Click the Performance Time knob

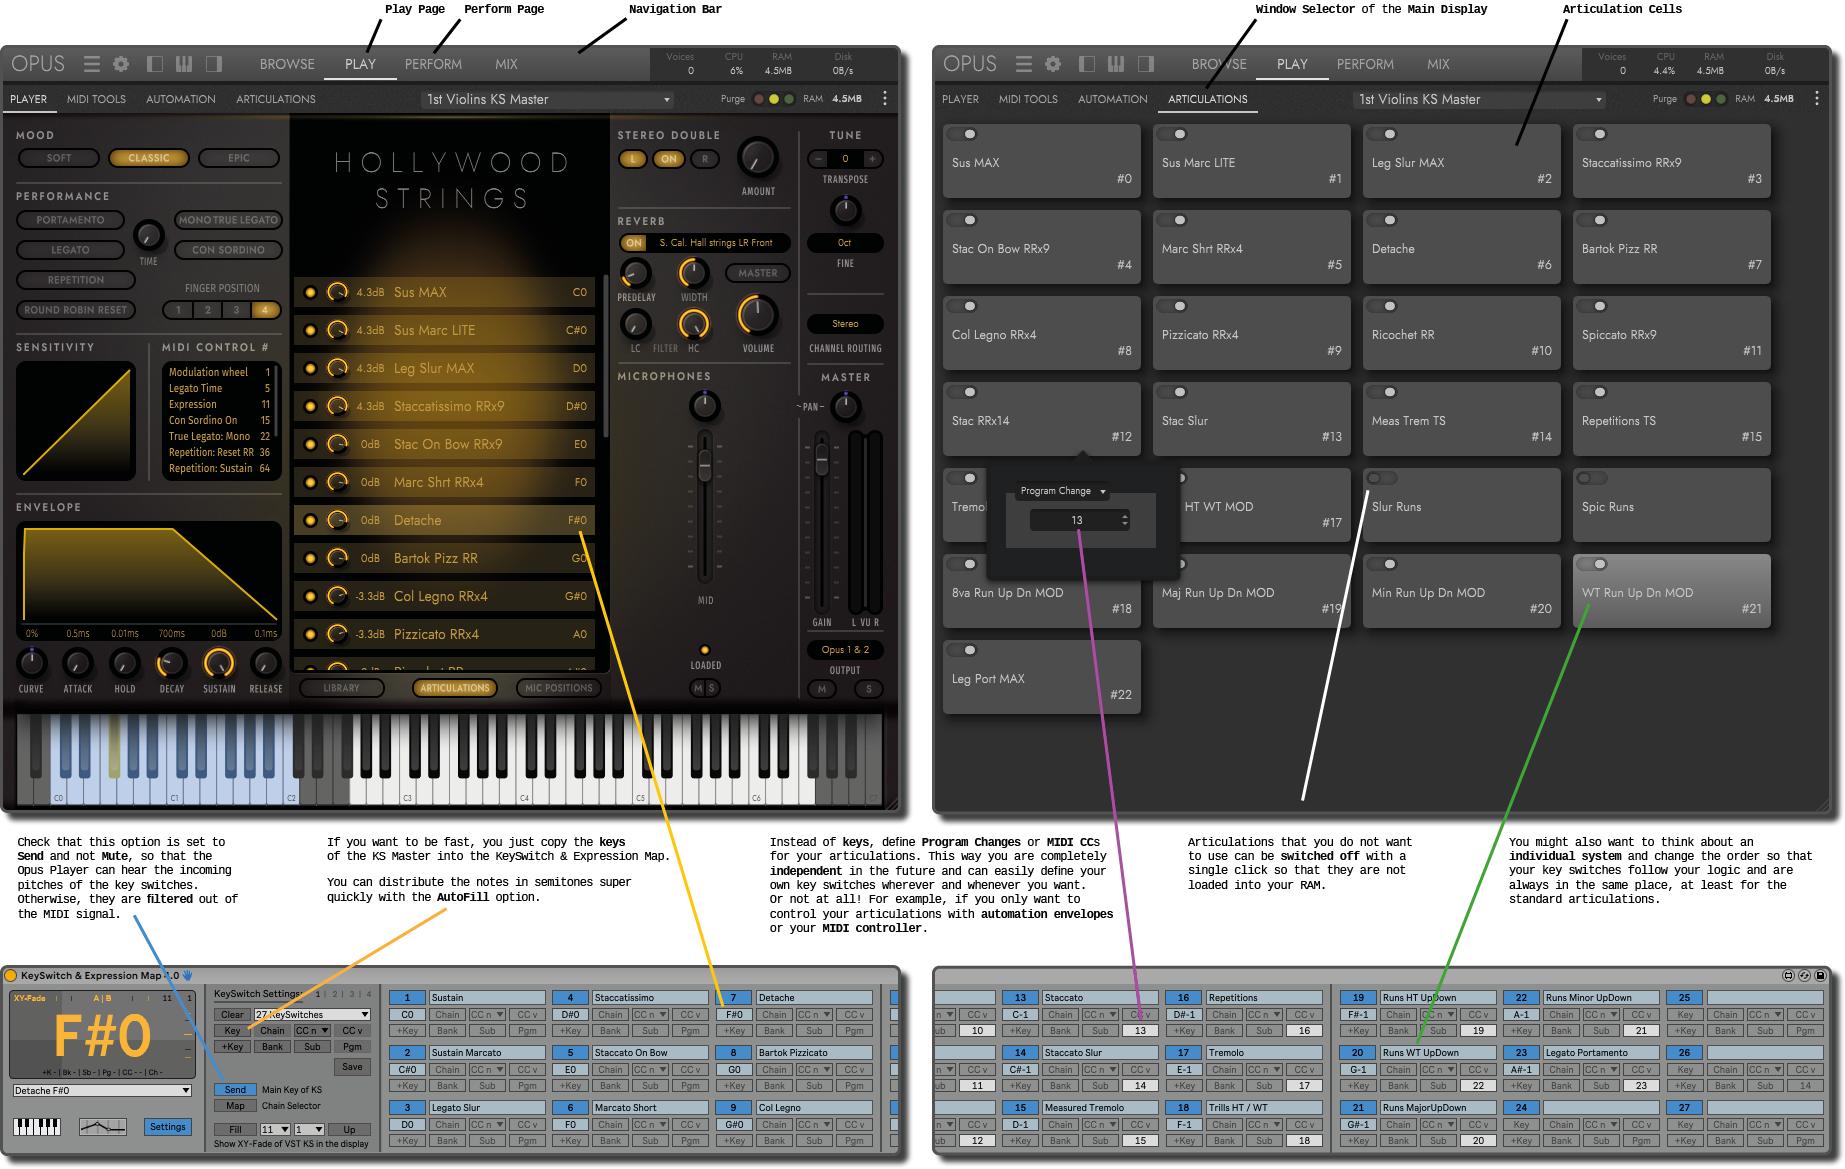point(148,235)
